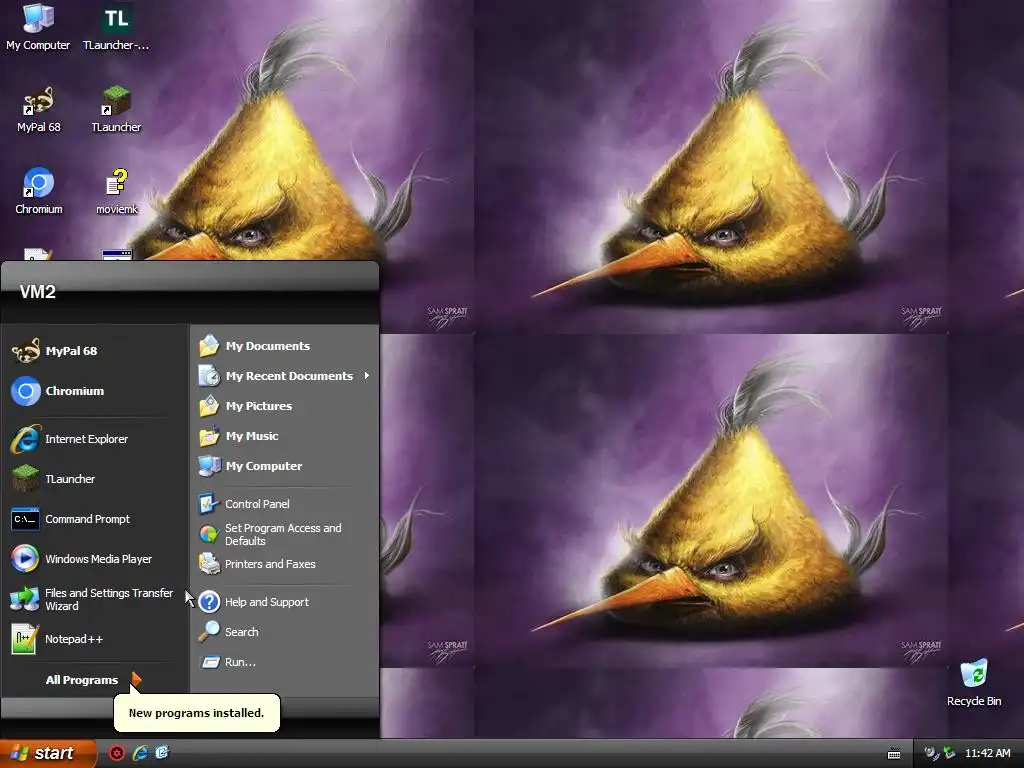Open Search from the Start menu
Screen dimensions: 1024x768
[x=285, y=632]
